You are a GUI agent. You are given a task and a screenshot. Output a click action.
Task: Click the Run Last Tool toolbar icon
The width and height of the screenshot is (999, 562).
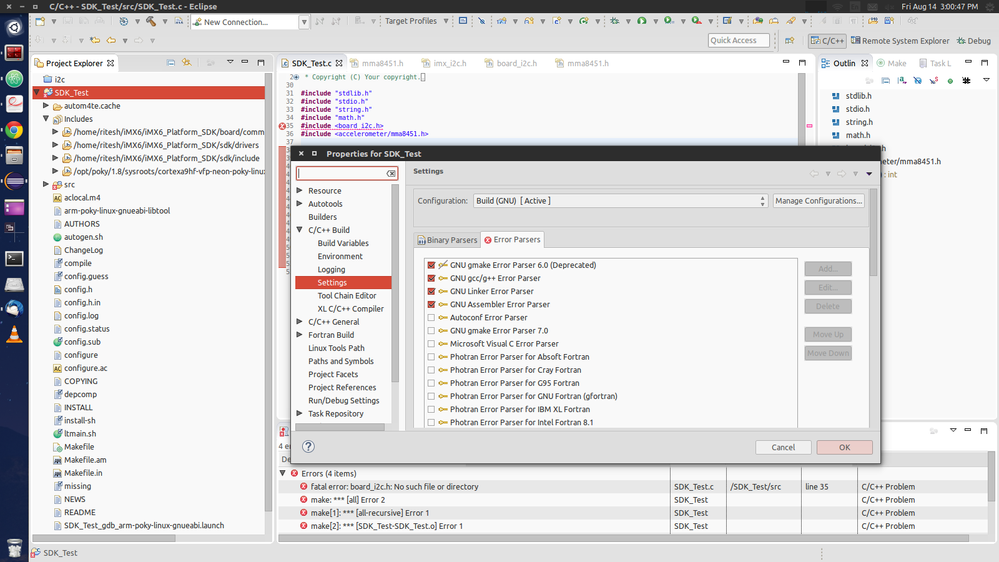pos(697,21)
